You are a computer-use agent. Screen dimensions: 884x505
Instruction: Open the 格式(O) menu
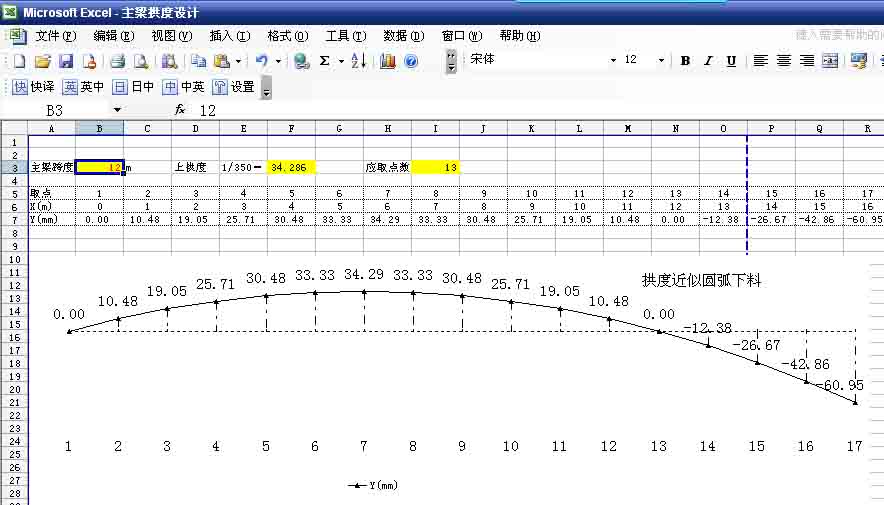(288, 36)
